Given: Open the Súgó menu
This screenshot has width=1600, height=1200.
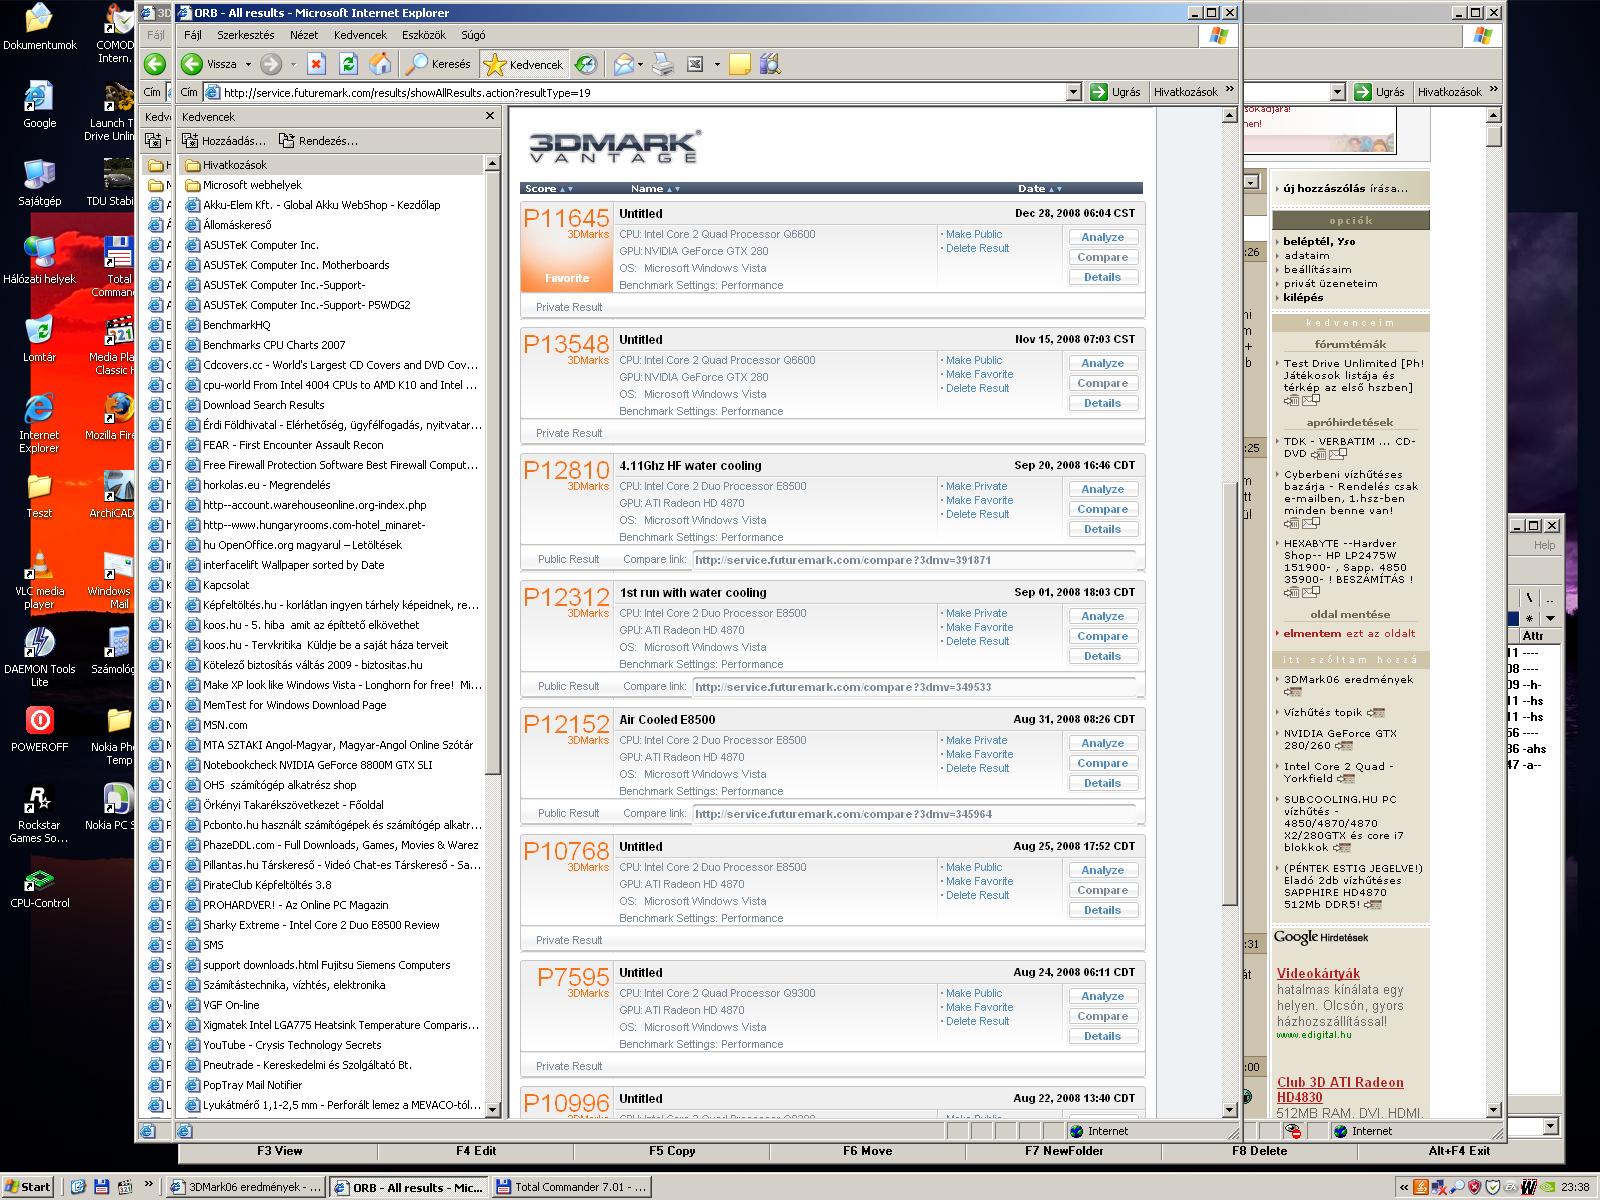Looking at the screenshot, I should 473,35.
